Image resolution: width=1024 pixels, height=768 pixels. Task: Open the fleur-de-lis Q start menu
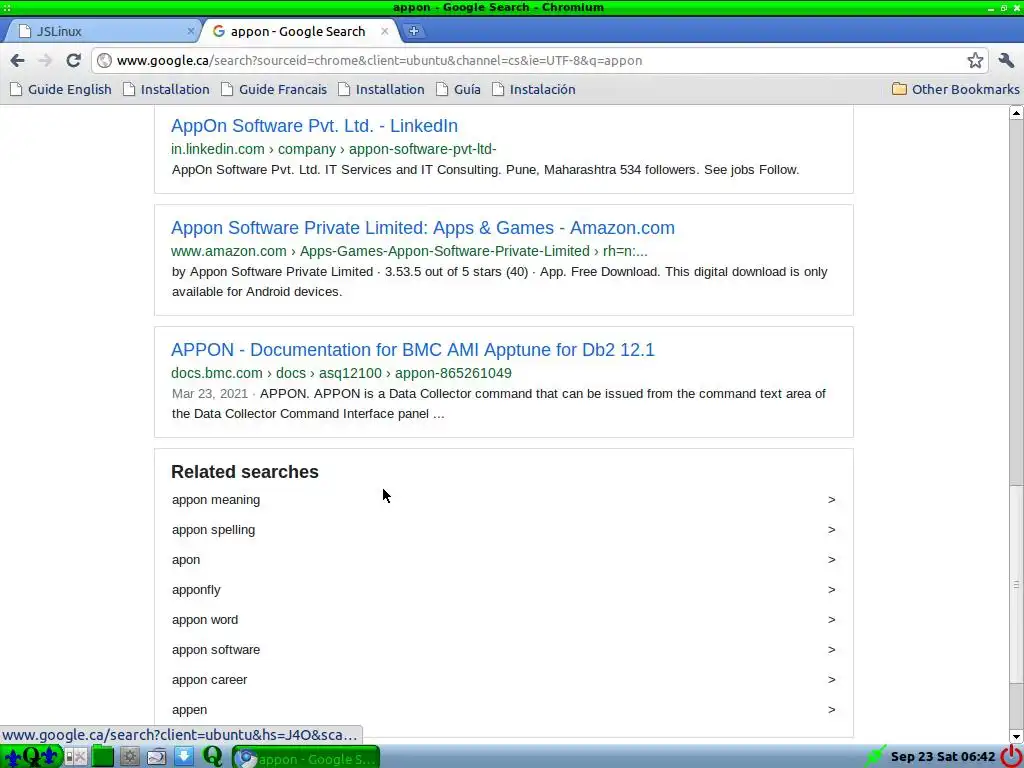pos(31,757)
